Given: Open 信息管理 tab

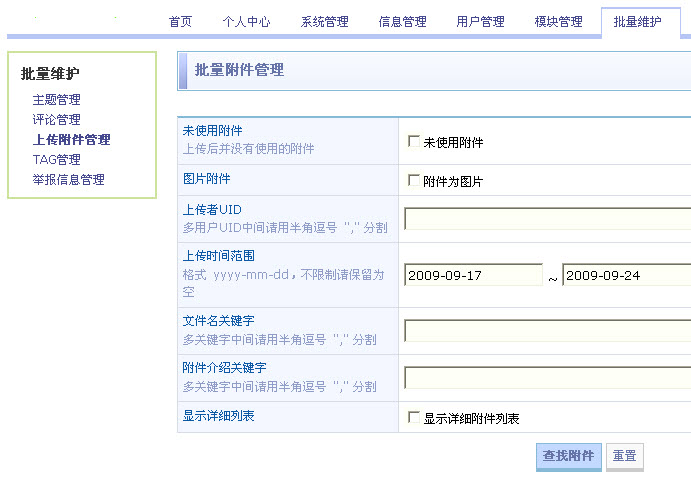Looking at the screenshot, I should 402,22.
